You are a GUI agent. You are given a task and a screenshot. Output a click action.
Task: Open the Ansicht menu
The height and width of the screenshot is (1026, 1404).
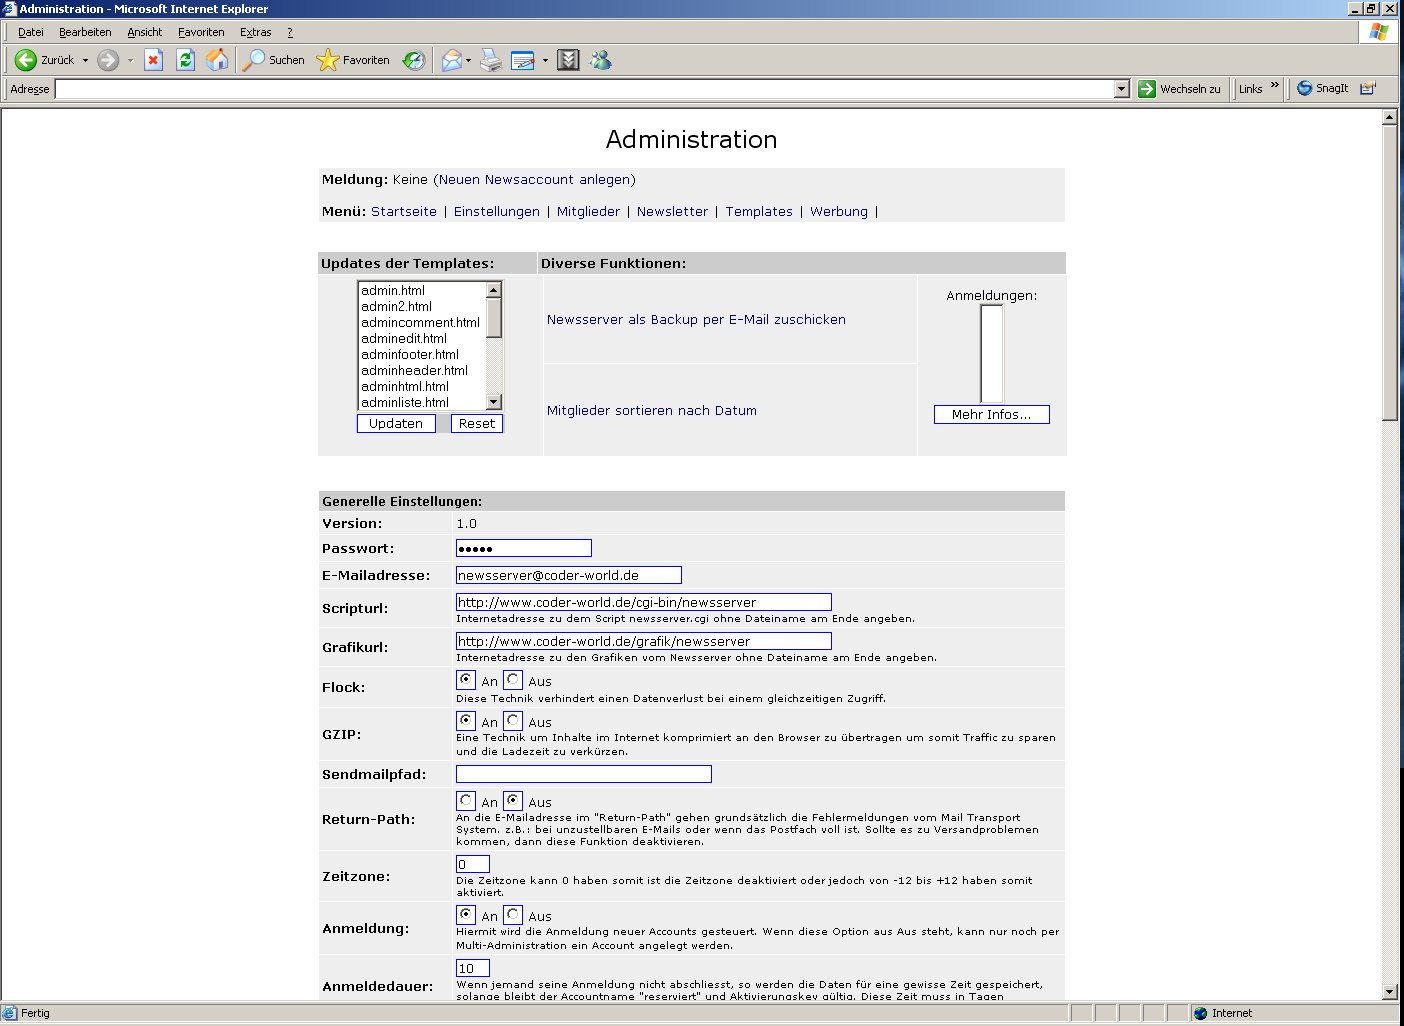pyautogui.click(x=144, y=32)
